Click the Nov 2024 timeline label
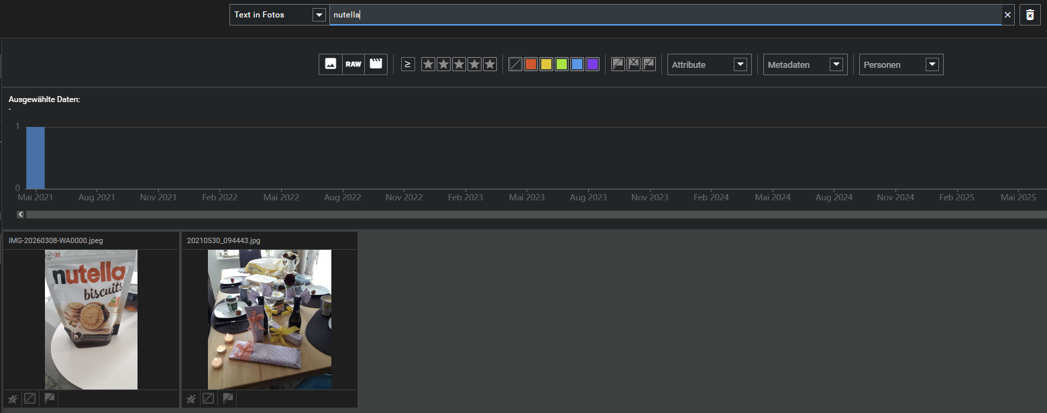 895,197
